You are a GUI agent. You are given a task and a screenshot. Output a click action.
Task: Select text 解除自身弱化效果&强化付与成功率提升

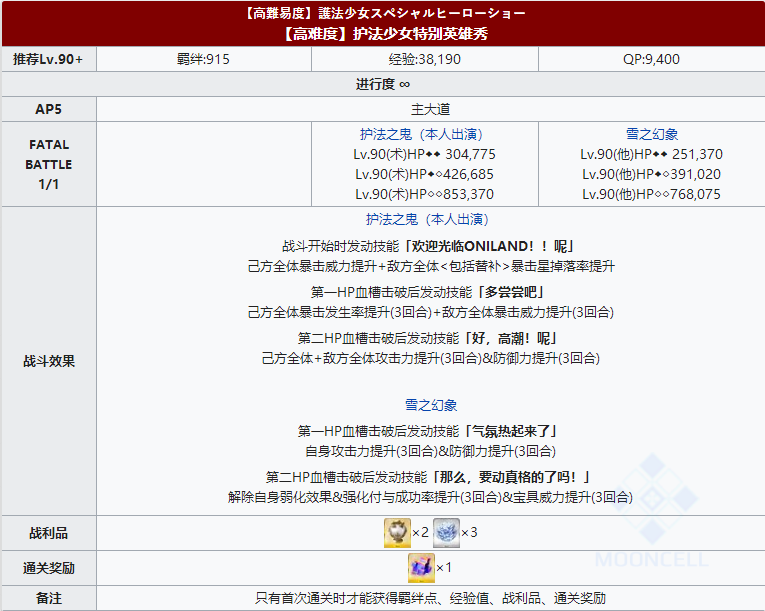pos(343,497)
